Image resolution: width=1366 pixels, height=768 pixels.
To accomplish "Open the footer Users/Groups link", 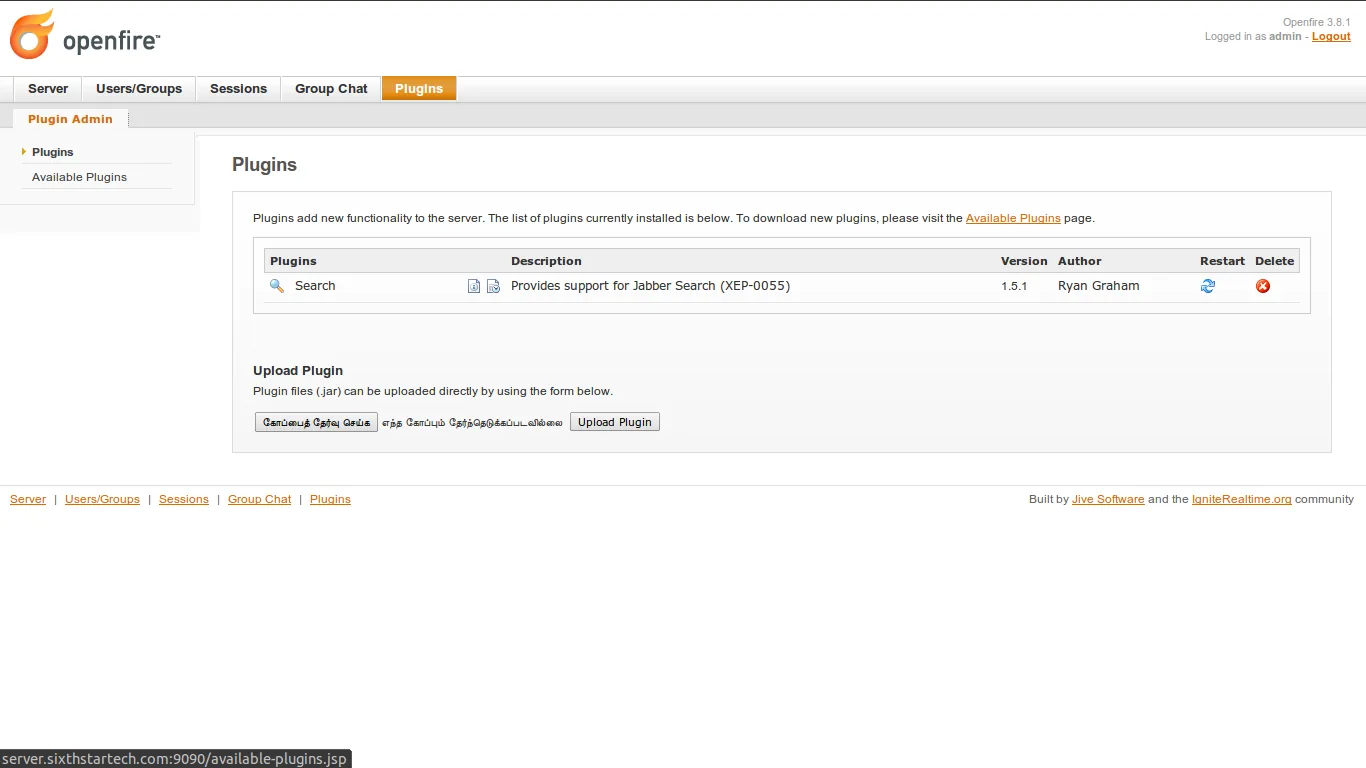I will [x=102, y=499].
